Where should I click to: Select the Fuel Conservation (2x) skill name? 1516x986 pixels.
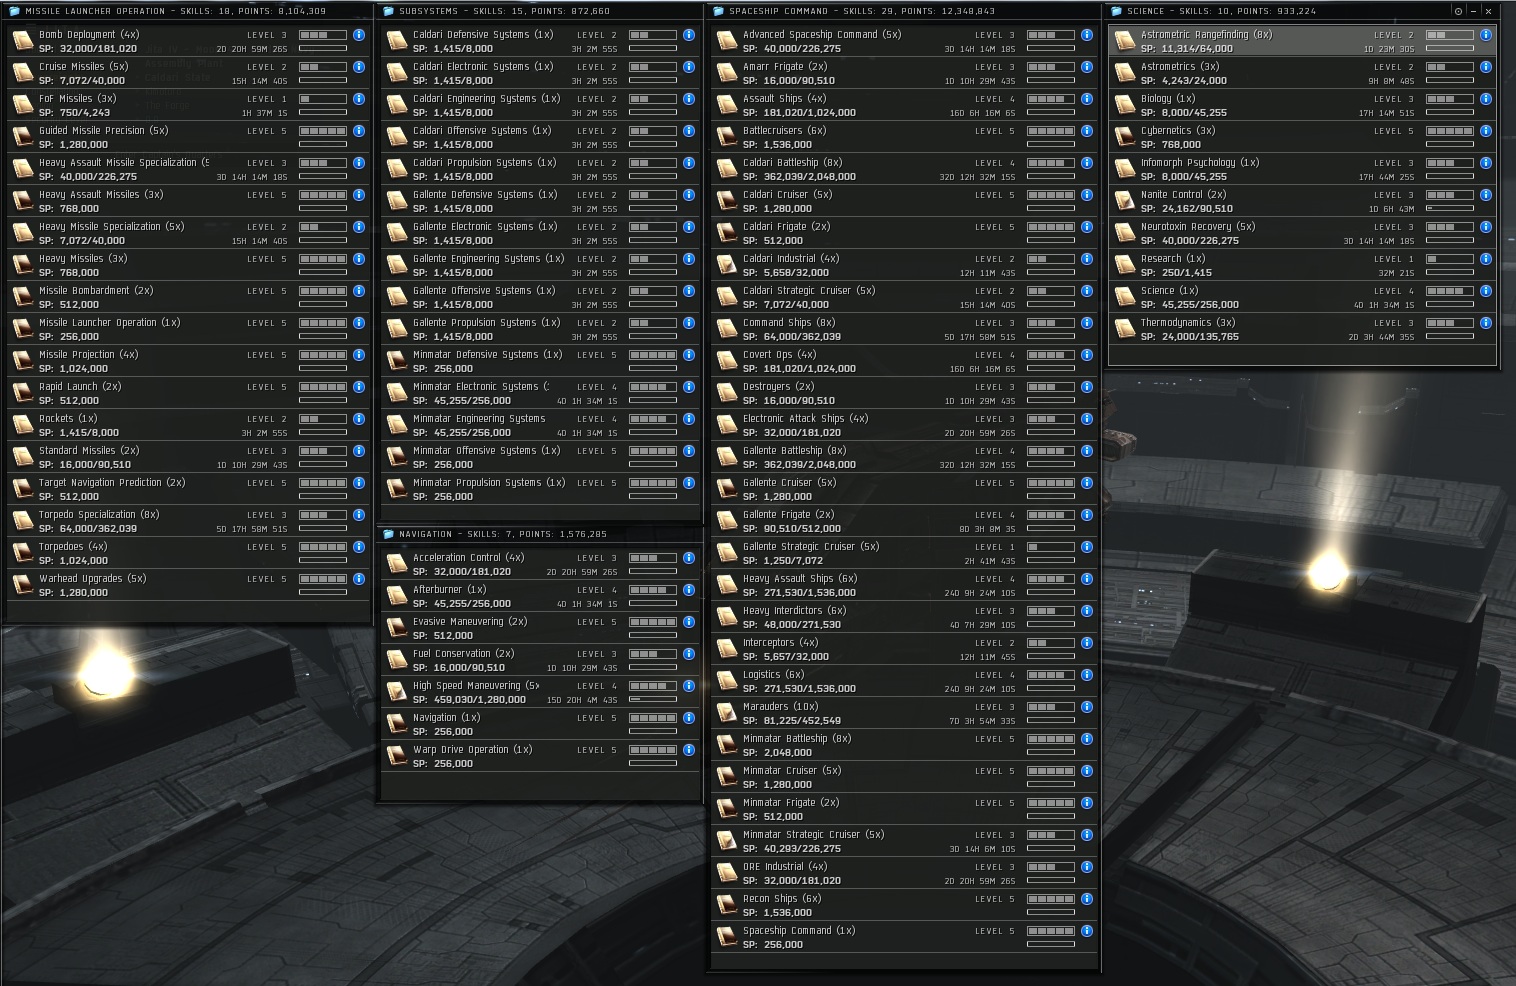(x=464, y=654)
